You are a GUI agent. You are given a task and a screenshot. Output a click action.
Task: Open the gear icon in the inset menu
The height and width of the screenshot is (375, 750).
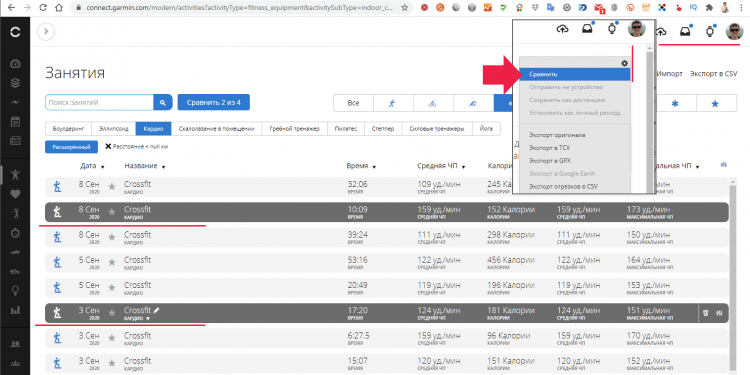[624, 63]
